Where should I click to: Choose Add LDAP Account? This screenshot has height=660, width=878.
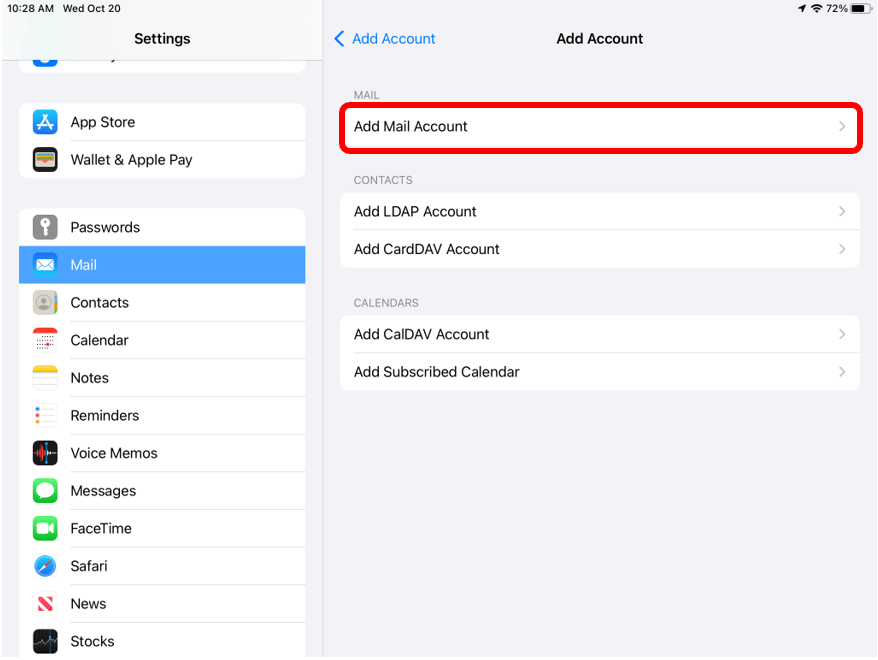tap(600, 212)
